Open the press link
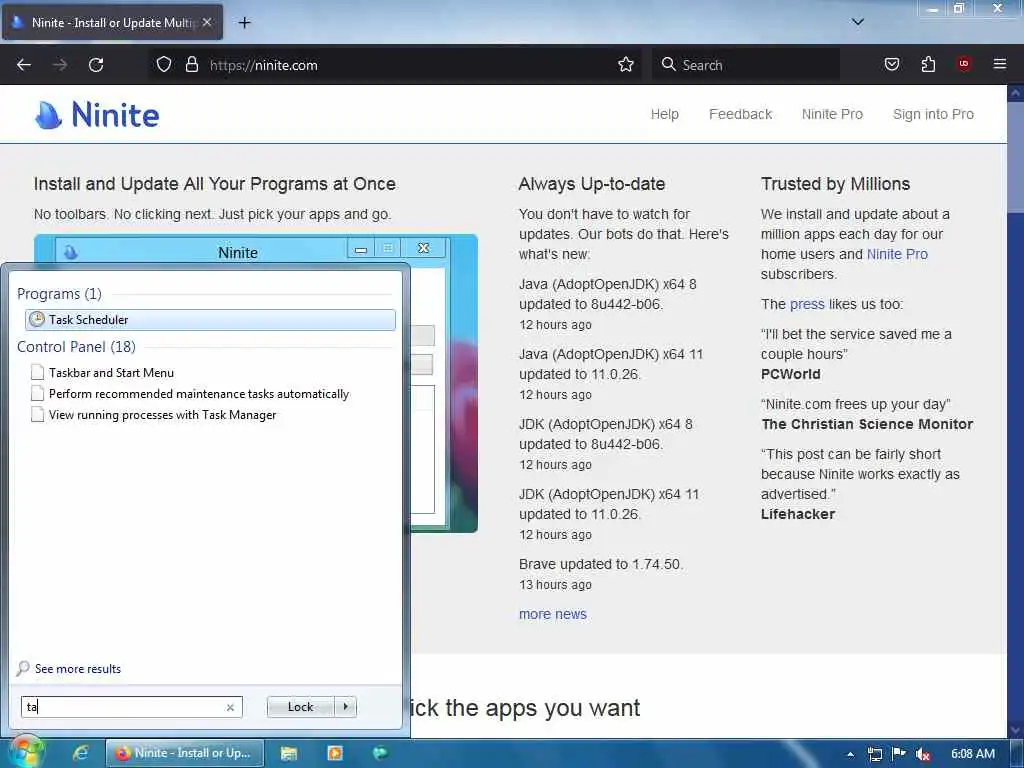The image size is (1024, 768). (807, 304)
